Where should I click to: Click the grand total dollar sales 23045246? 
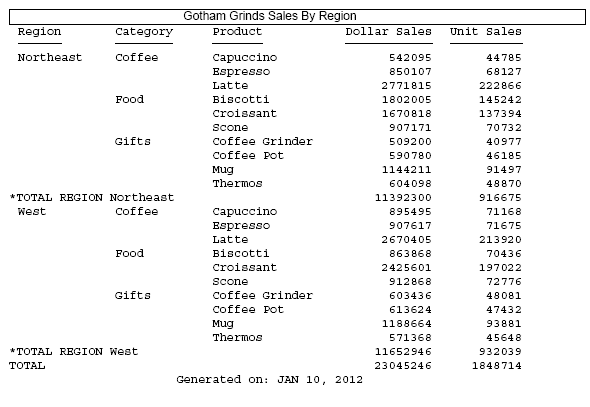coord(403,366)
